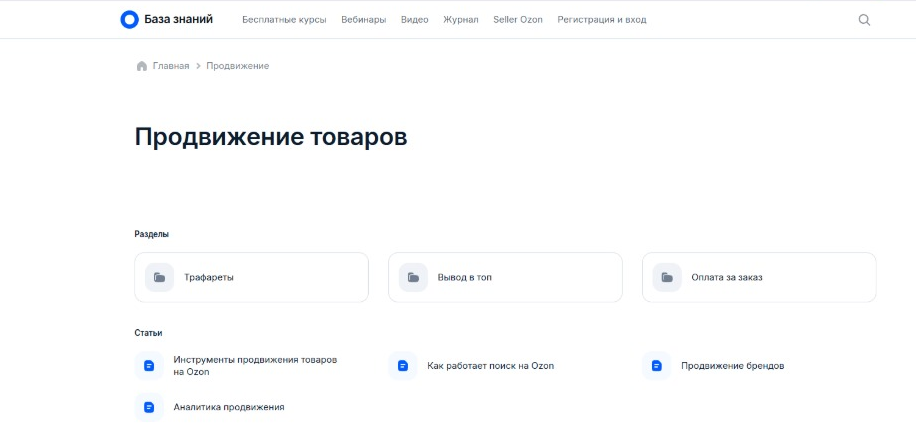916x448 pixels.
Task: Open article Инструменты продвижения товаров на Ozon
Action: 255,366
